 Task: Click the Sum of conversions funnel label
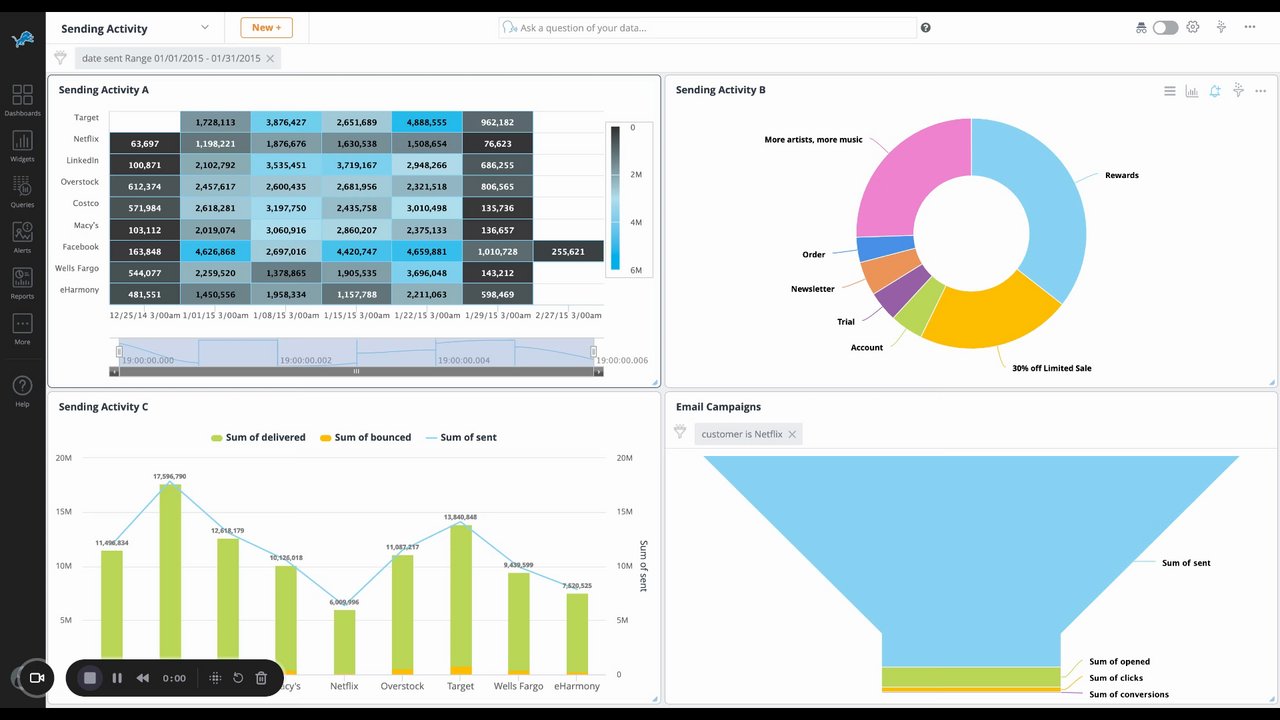(1129, 694)
